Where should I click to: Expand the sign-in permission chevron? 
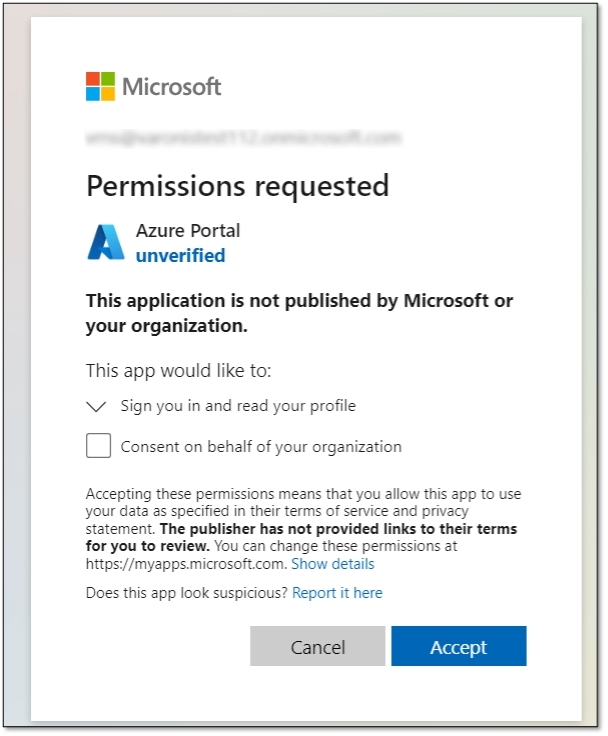click(x=97, y=407)
